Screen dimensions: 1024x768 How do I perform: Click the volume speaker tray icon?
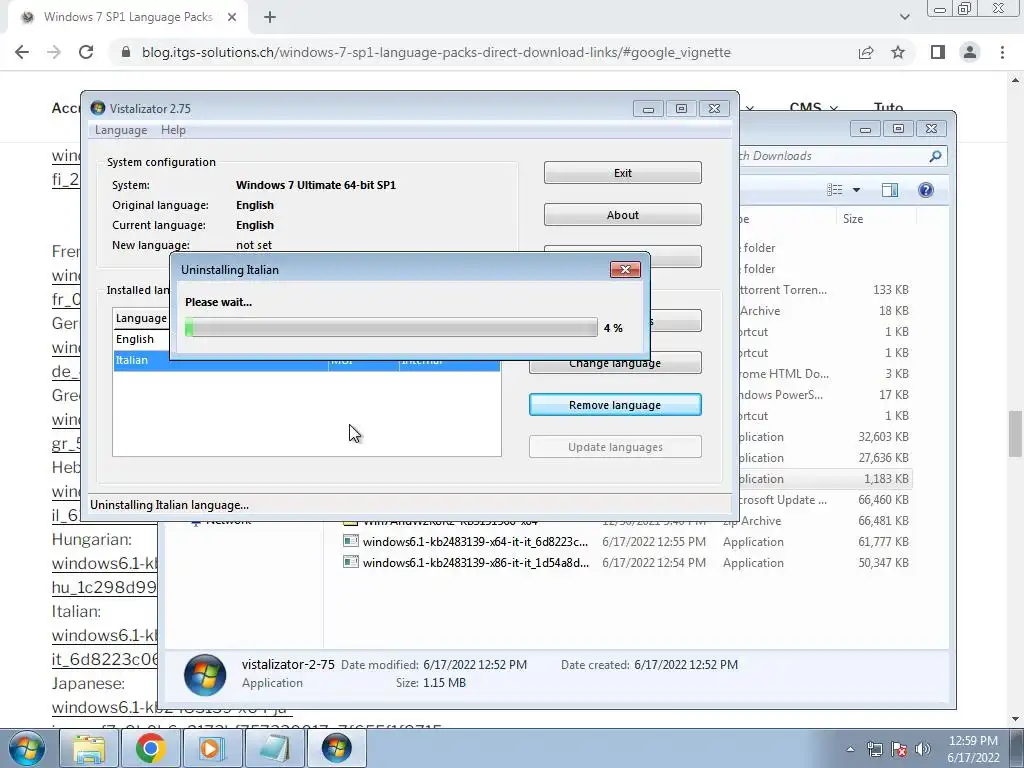coord(923,749)
